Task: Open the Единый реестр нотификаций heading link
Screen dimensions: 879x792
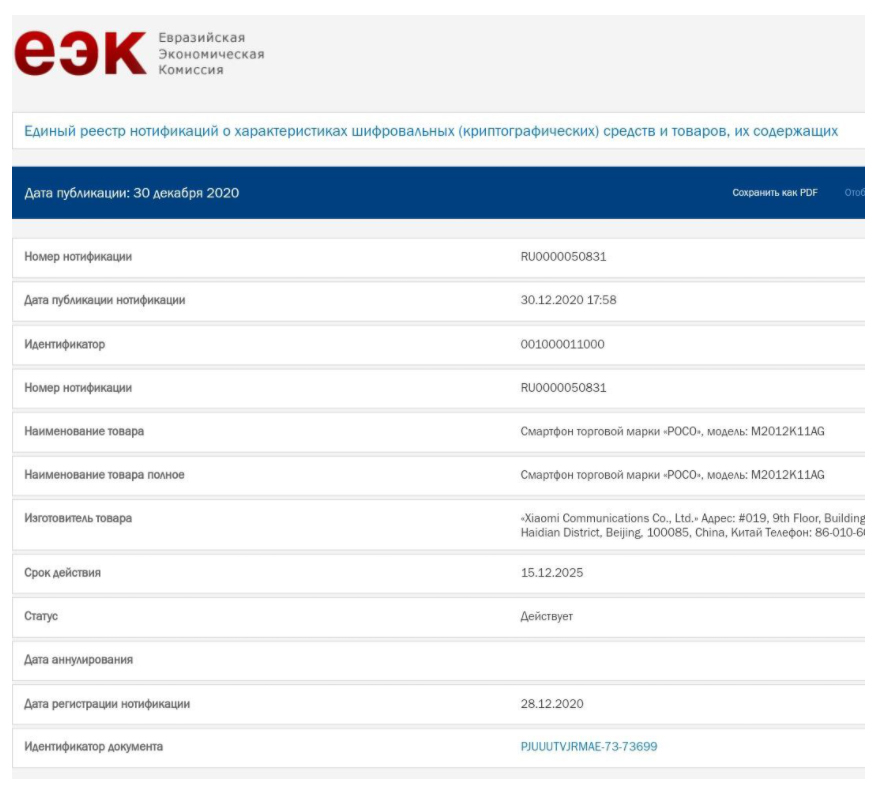Action: point(431,131)
